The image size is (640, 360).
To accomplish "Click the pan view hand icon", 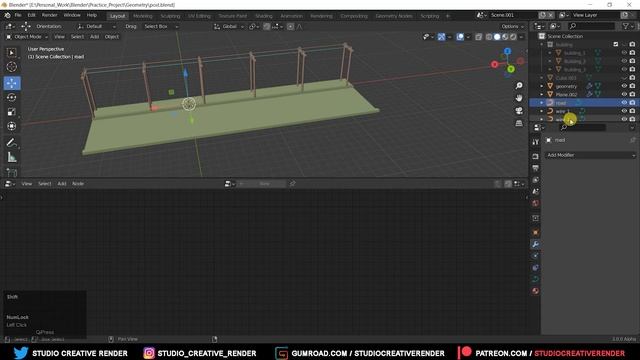I will (519, 98).
